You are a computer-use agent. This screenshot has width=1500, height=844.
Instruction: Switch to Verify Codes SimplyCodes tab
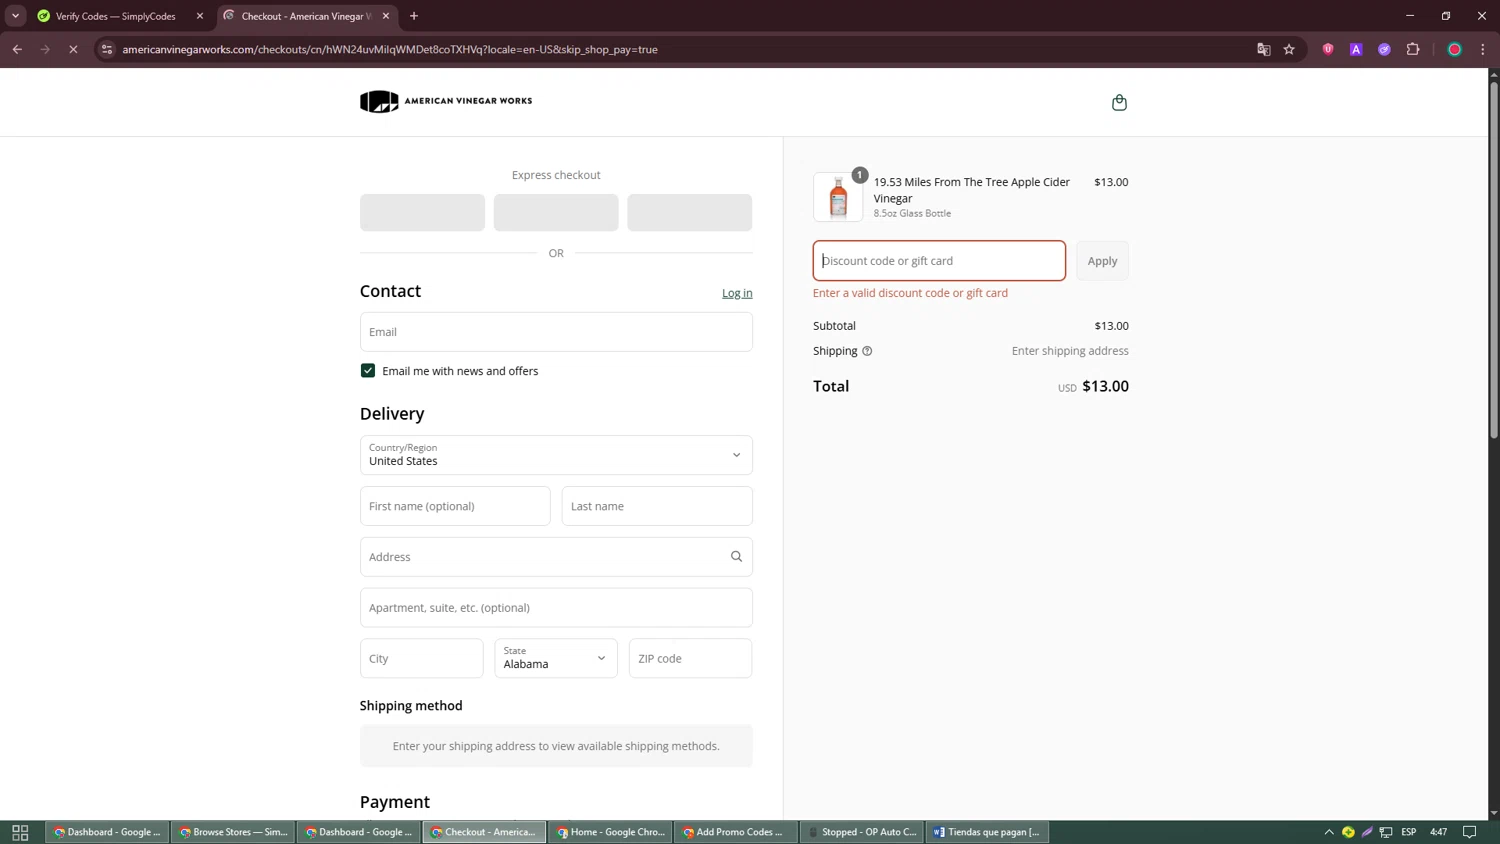point(116,16)
